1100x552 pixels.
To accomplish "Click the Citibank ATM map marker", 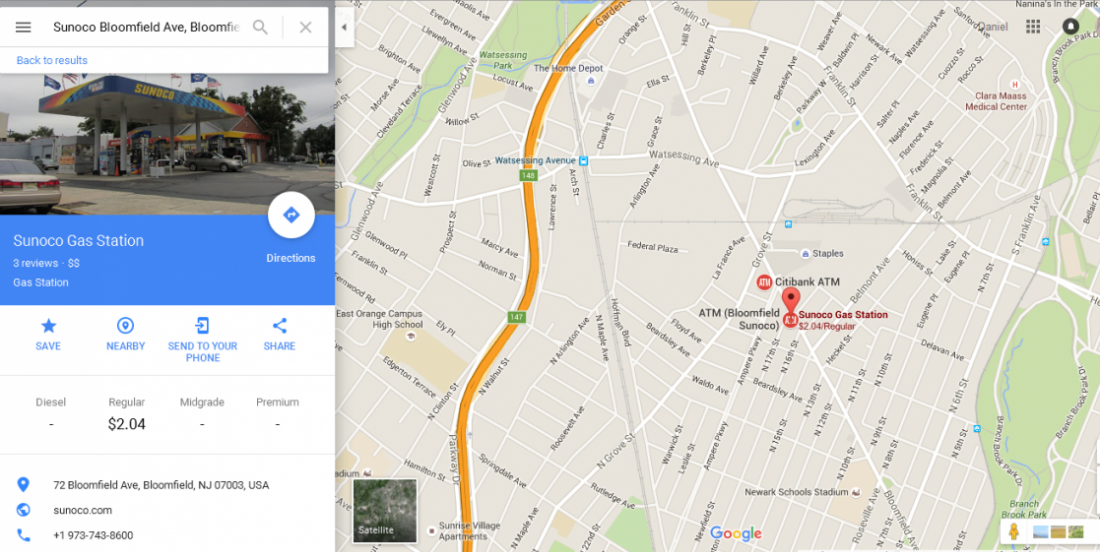I will pyautogui.click(x=764, y=282).
